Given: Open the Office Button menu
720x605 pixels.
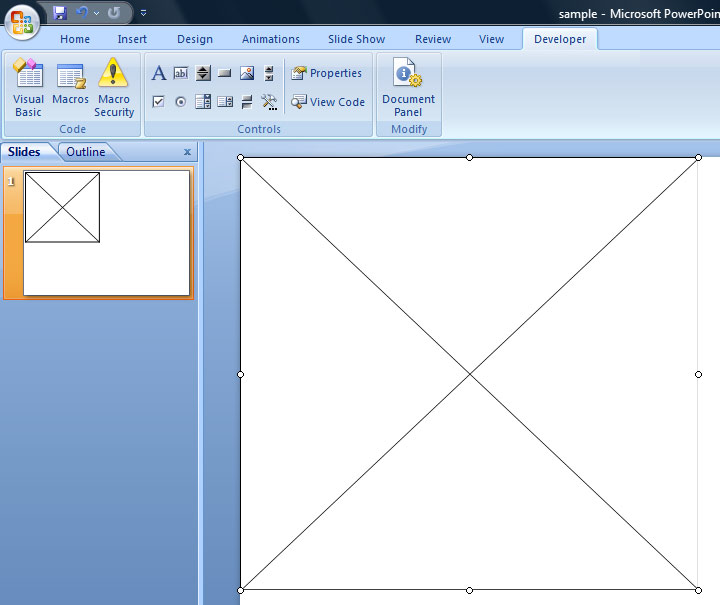Looking at the screenshot, I should click(x=22, y=20).
